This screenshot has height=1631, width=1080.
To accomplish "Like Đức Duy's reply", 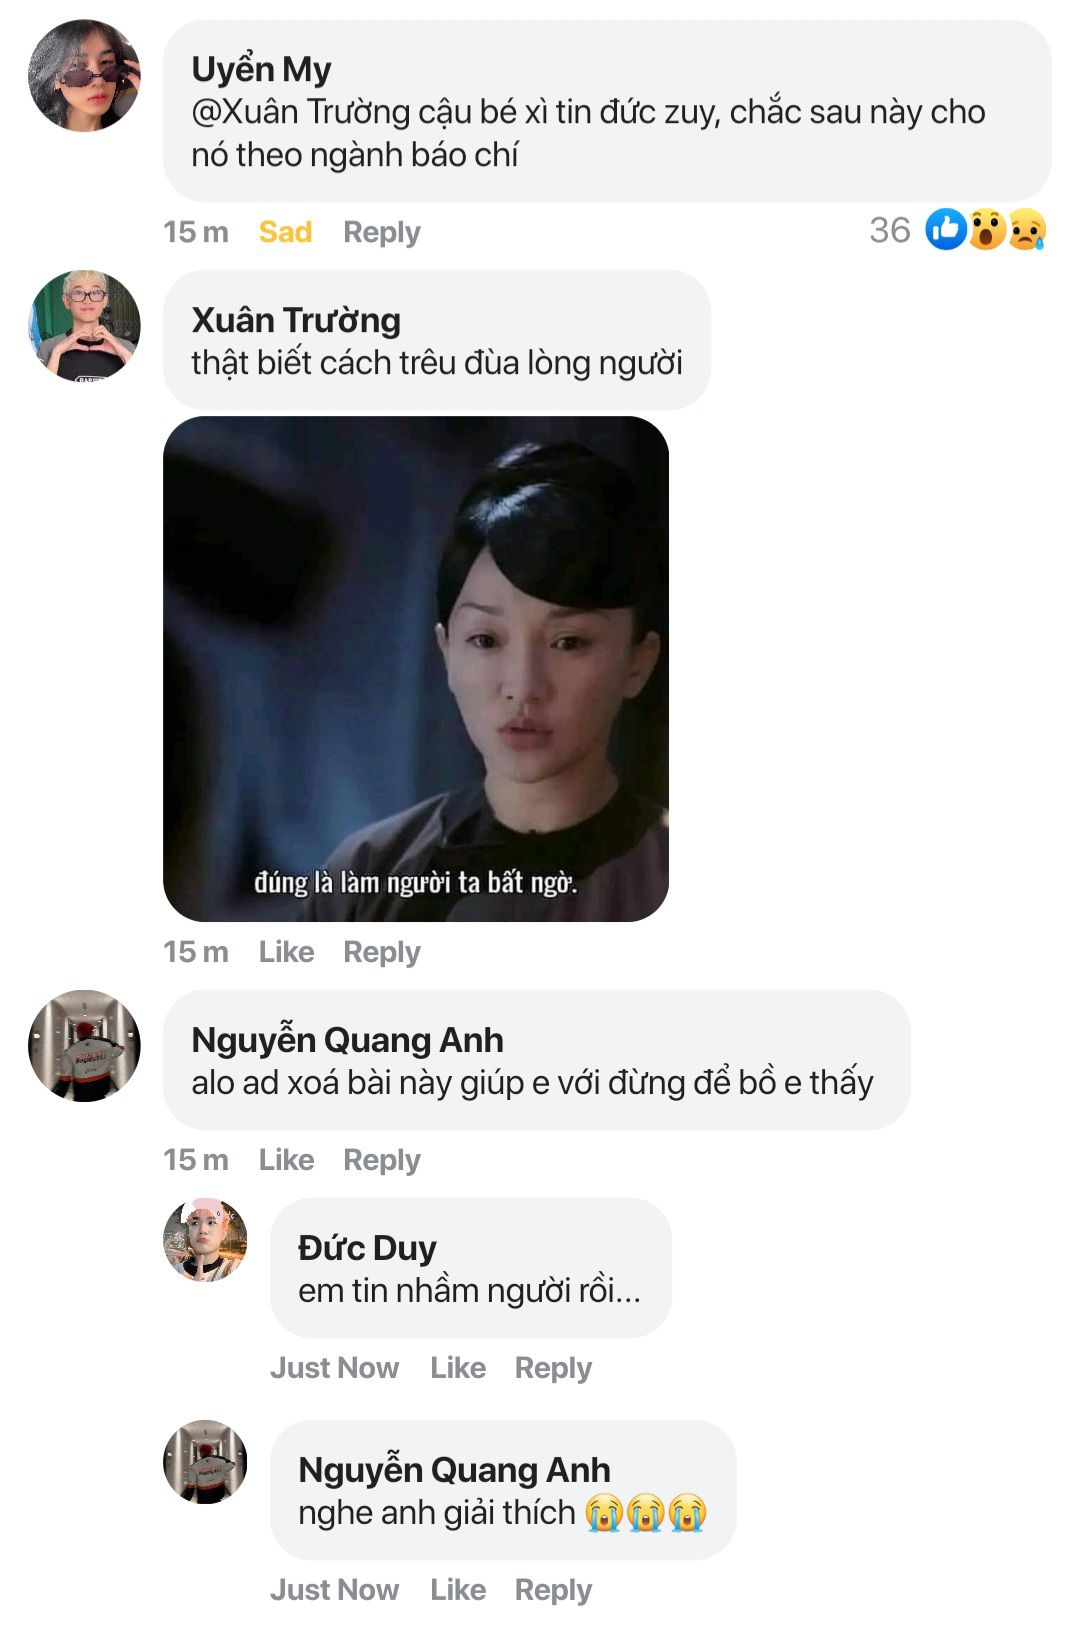I will [x=458, y=1368].
